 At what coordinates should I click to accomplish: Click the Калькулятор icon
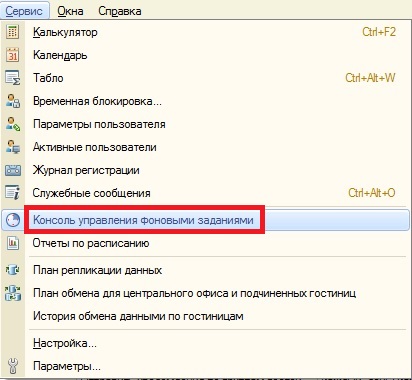click(13, 32)
